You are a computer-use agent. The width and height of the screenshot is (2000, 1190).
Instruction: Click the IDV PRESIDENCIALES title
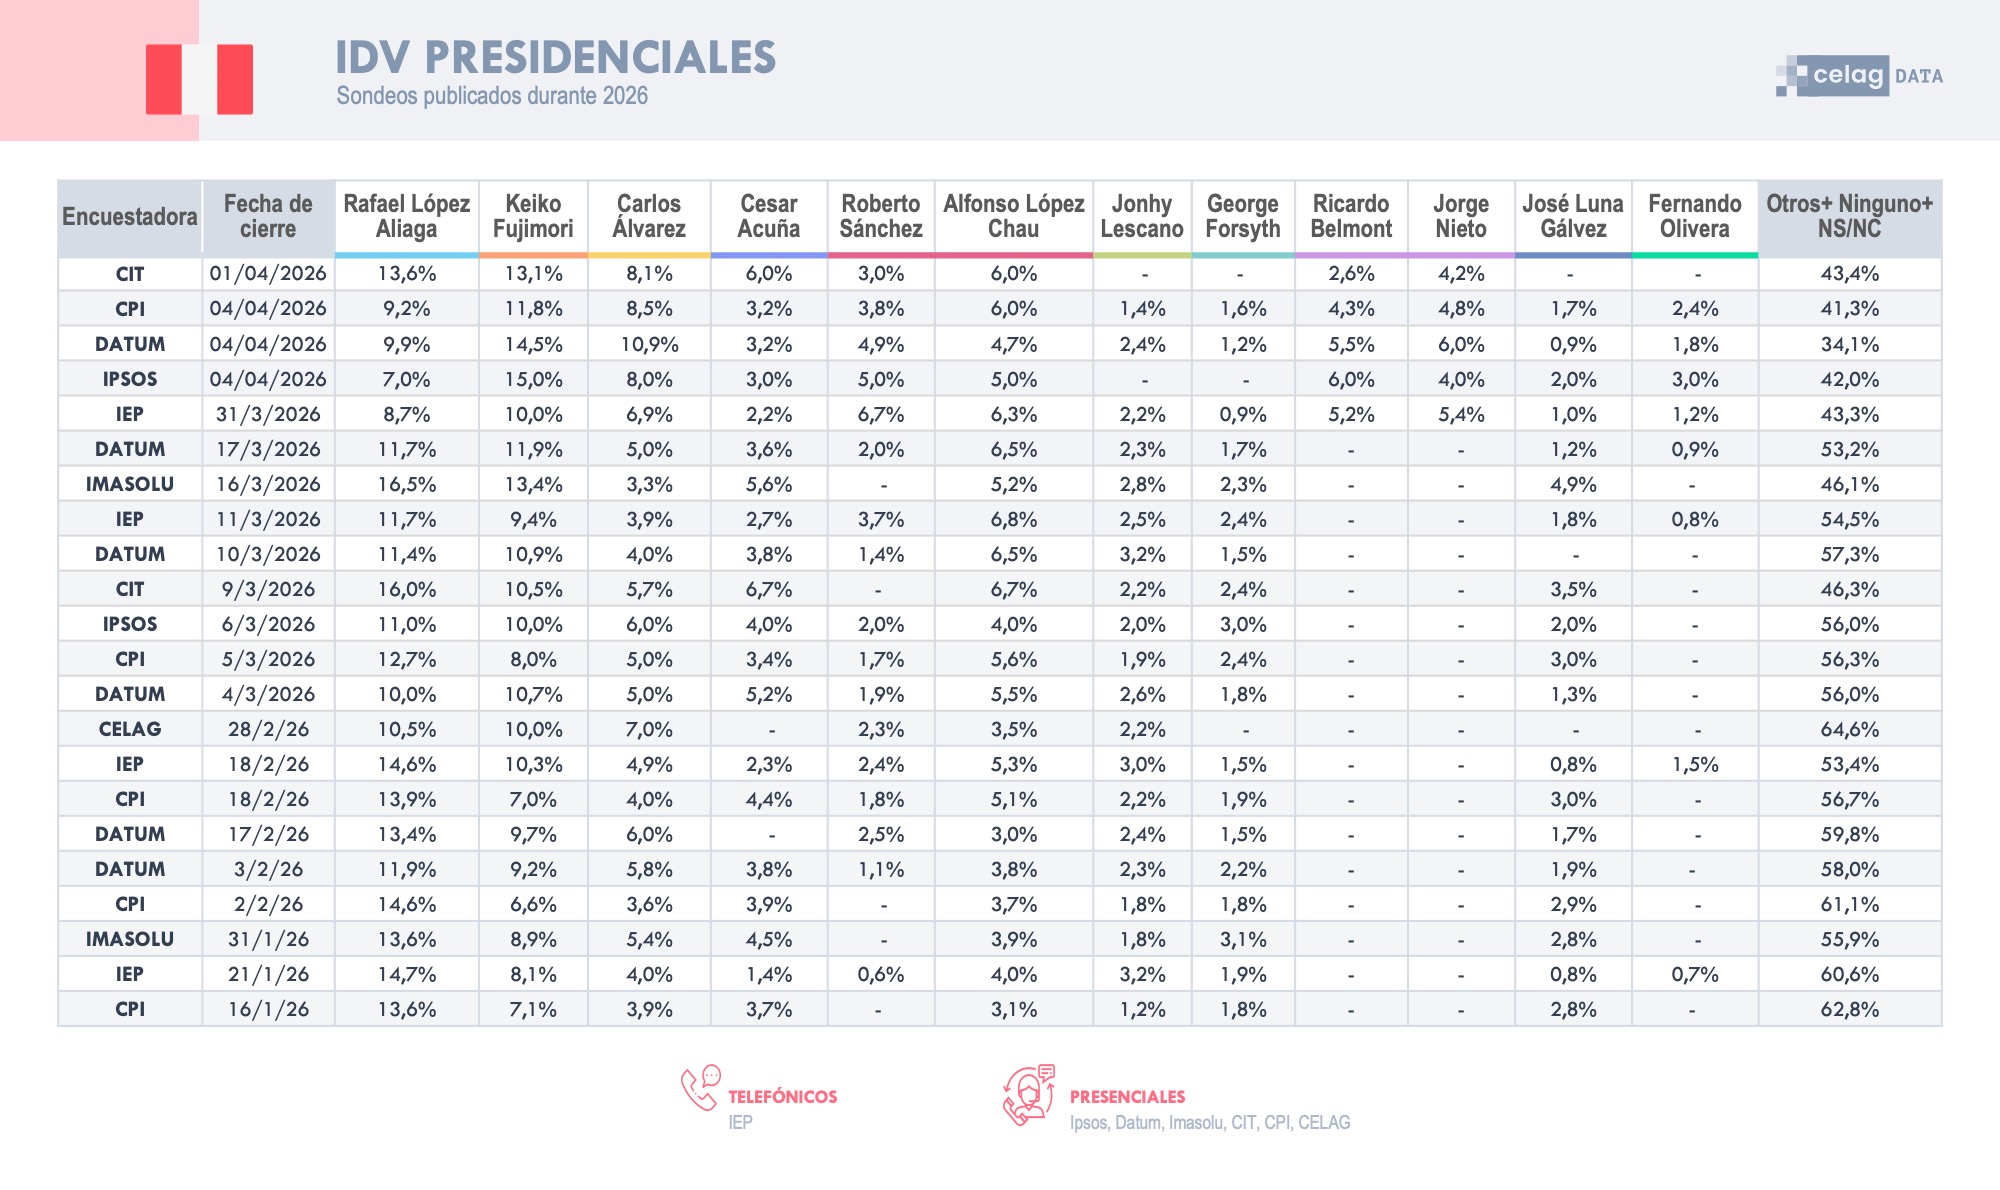[555, 58]
